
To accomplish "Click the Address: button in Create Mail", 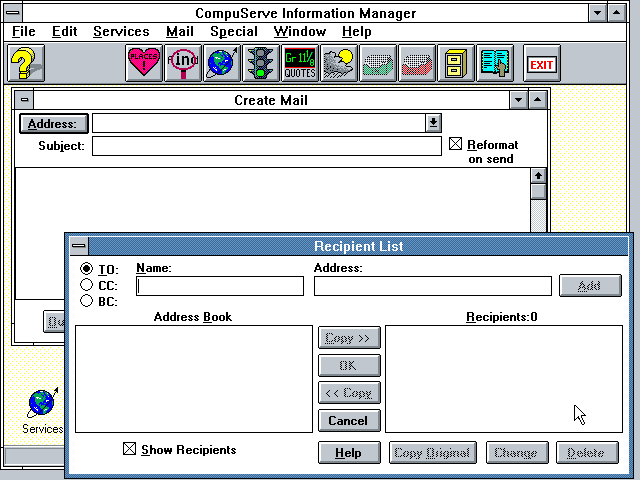I will [x=54, y=123].
